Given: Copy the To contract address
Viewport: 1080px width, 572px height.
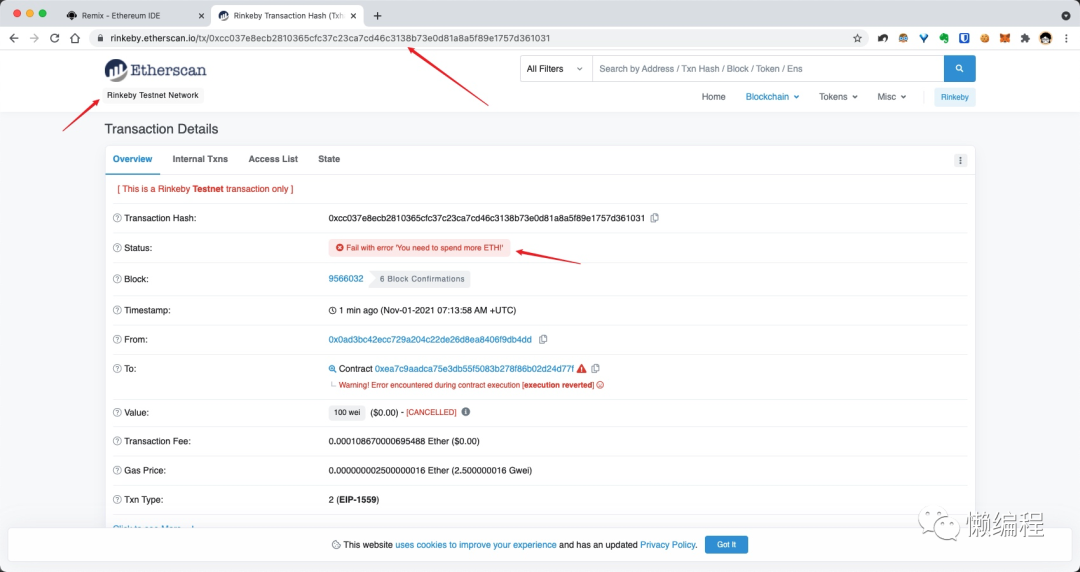Looking at the screenshot, I should click(595, 369).
